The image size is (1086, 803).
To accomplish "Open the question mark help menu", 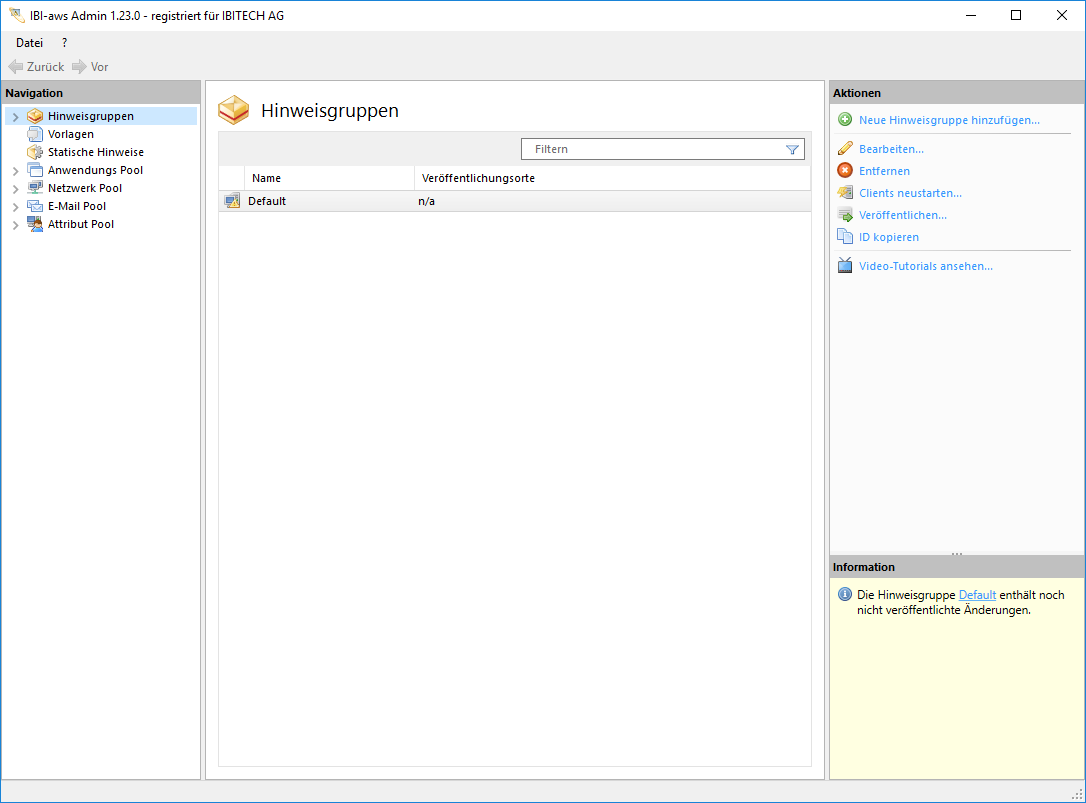I will pos(65,43).
